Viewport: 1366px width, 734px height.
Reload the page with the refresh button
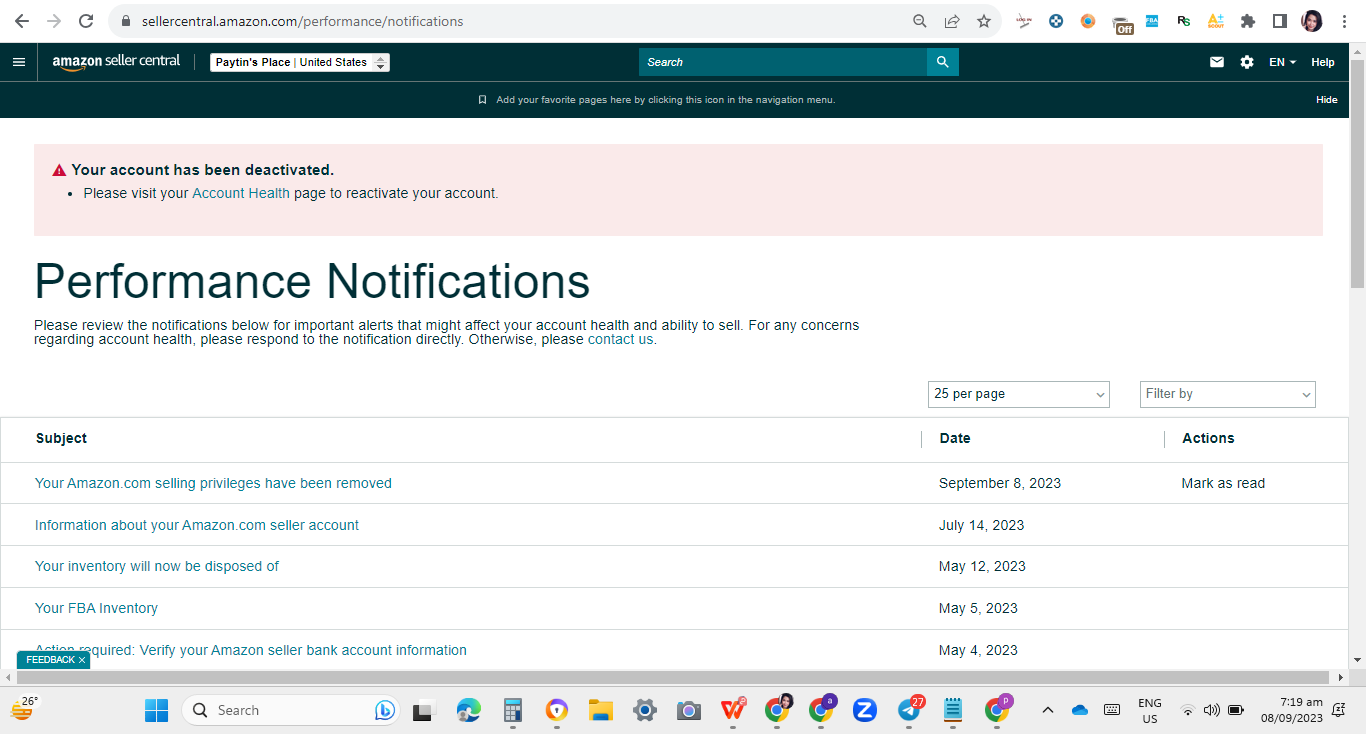pos(86,21)
